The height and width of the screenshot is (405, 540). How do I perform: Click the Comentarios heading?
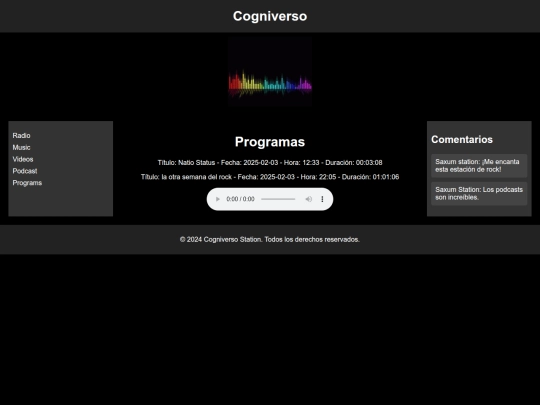click(x=462, y=139)
